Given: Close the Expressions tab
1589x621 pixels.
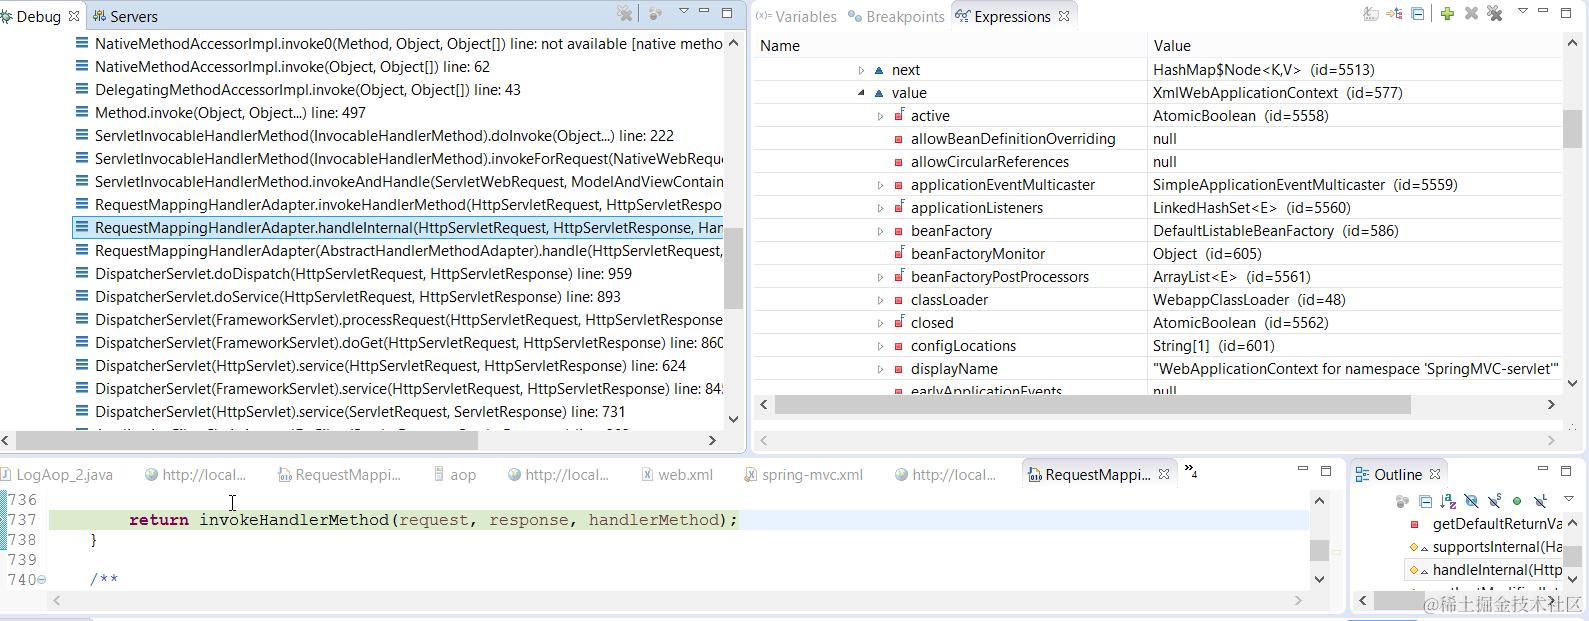Looking at the screenshot, I should [1064, 16].
